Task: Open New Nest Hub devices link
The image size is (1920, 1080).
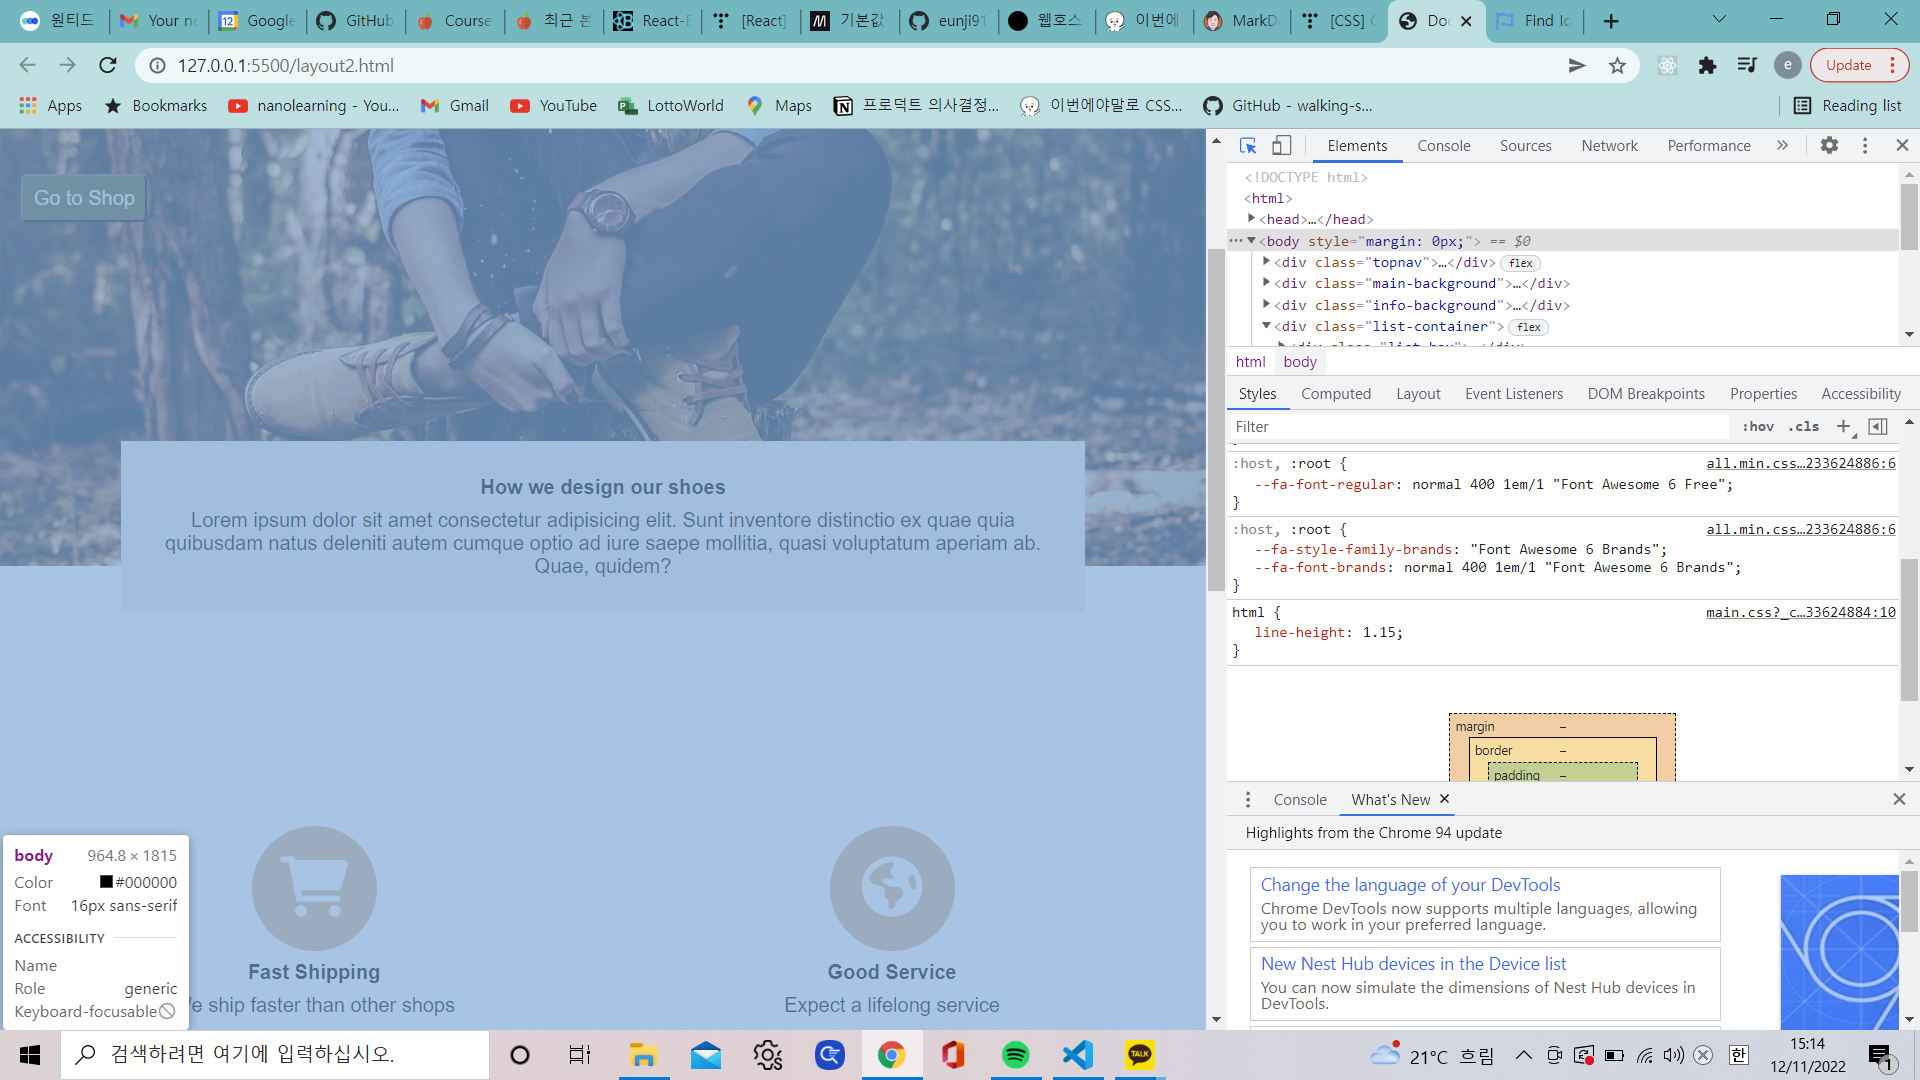Action: pyautogui.click(x=1413, y=964)
